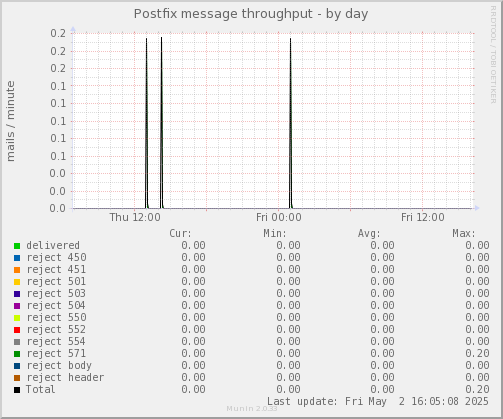Click the Total Max value 0.20
The image size is (503, 419).
coord(477,389)
